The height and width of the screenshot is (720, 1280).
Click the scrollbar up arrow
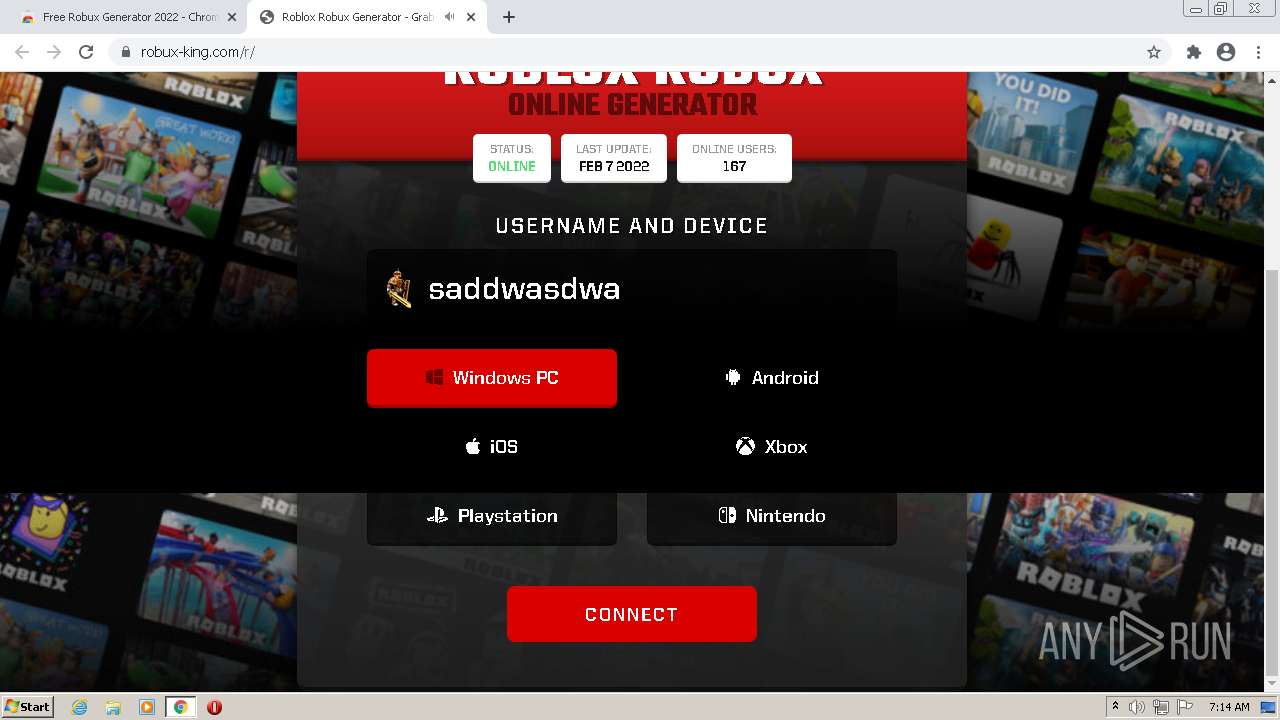coord(1272,79)
